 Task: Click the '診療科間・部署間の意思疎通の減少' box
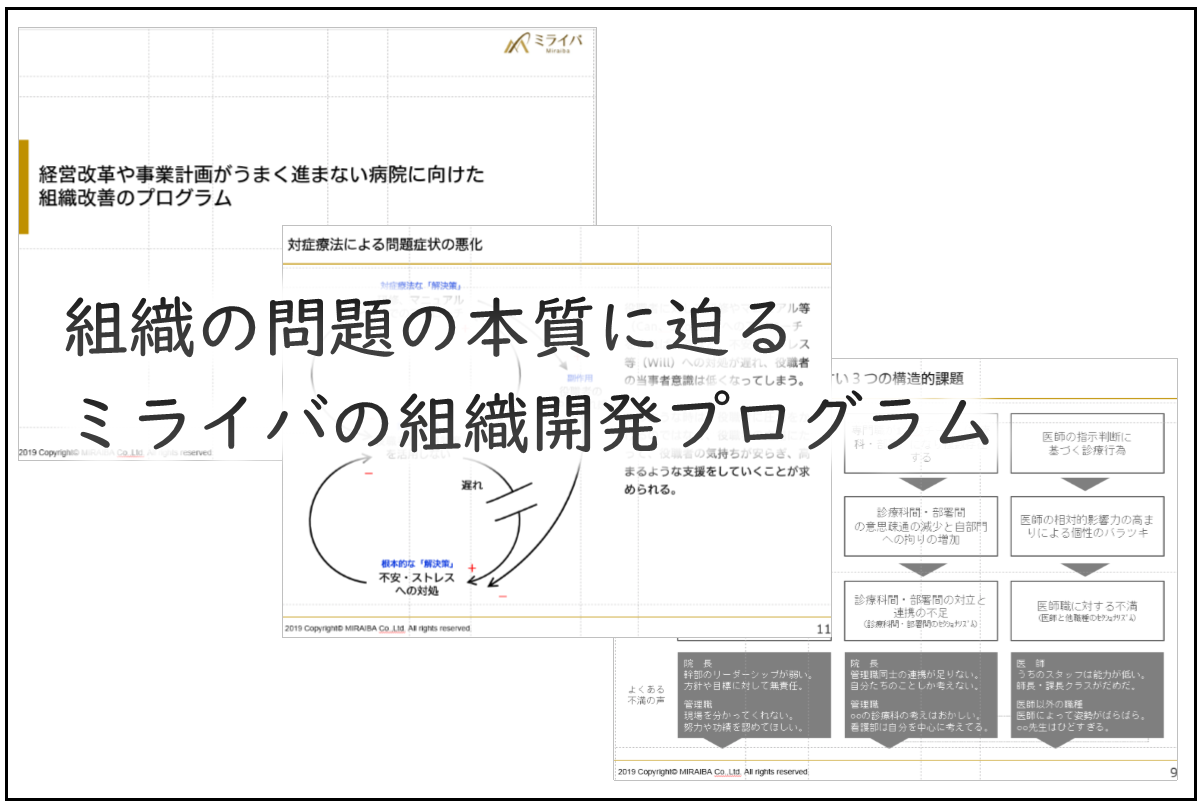click(x=920, y=525)
